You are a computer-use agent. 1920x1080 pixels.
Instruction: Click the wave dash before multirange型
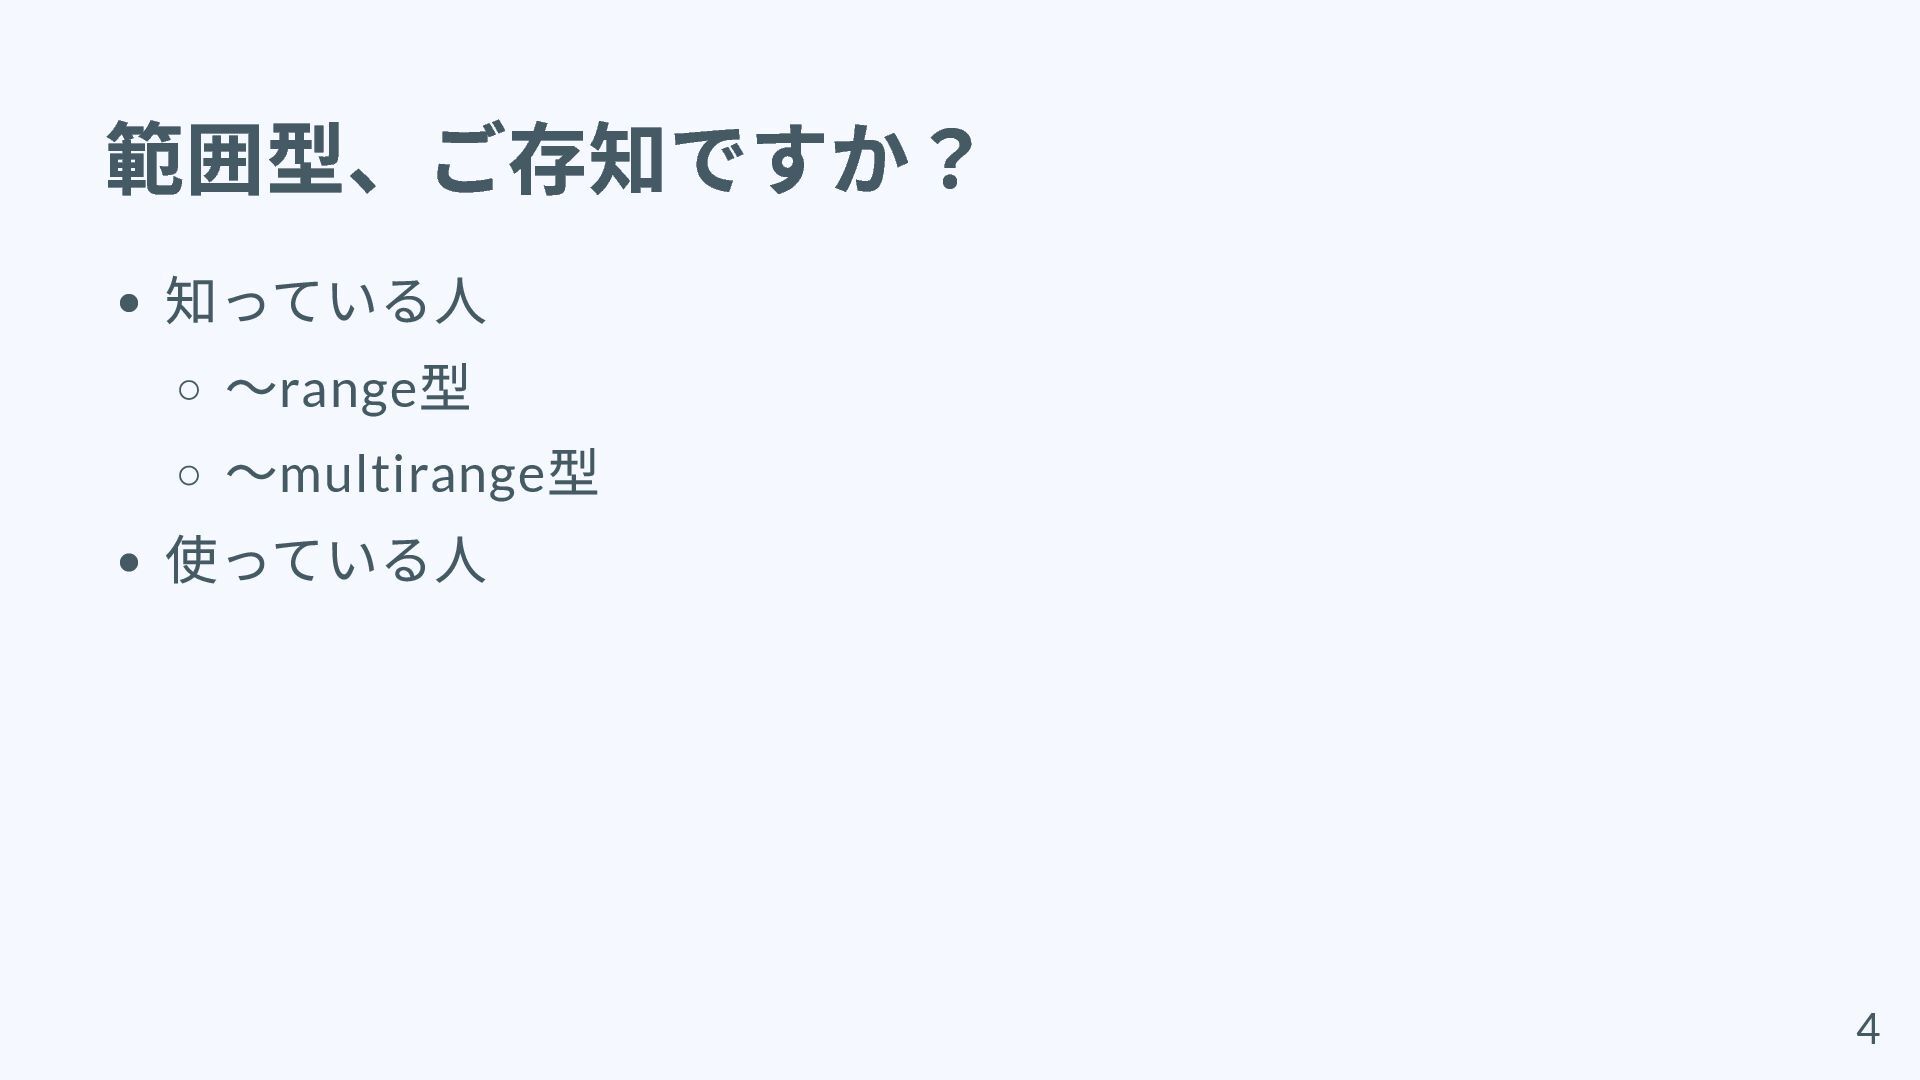(x=251, y=473)
